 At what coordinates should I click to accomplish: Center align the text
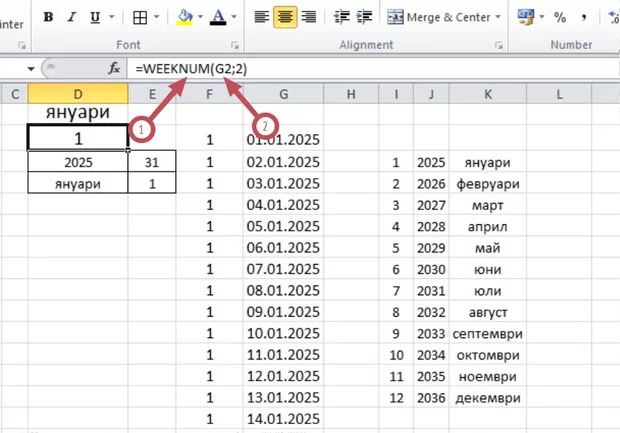285,17
